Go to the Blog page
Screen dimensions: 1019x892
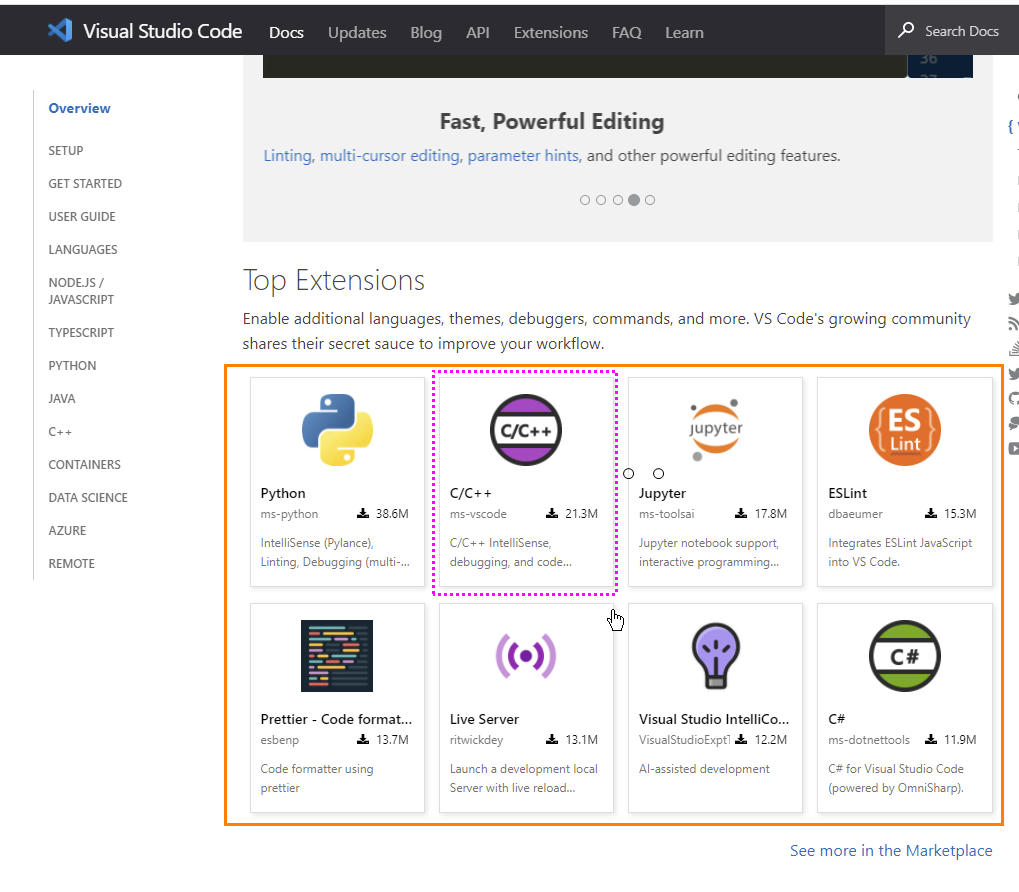426,32
